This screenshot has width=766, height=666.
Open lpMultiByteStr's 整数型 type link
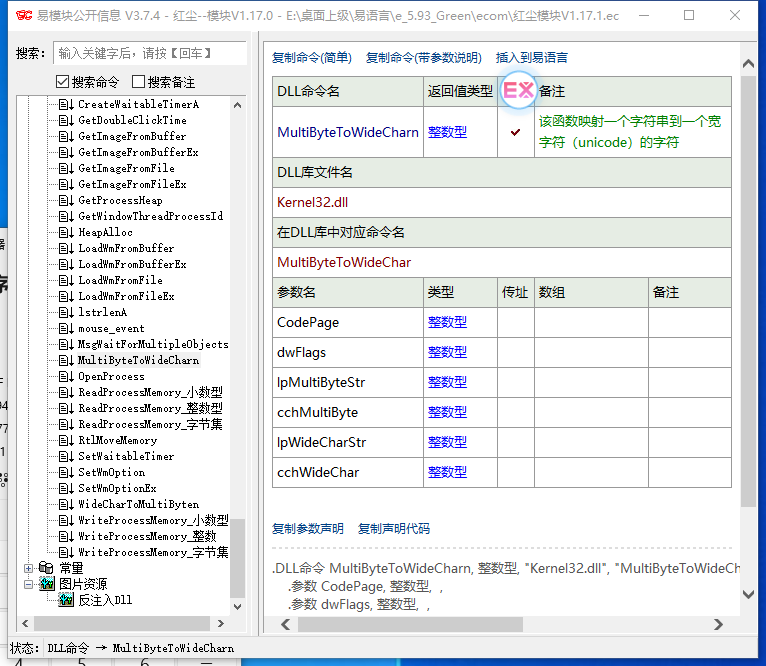(x=447, y=382)
